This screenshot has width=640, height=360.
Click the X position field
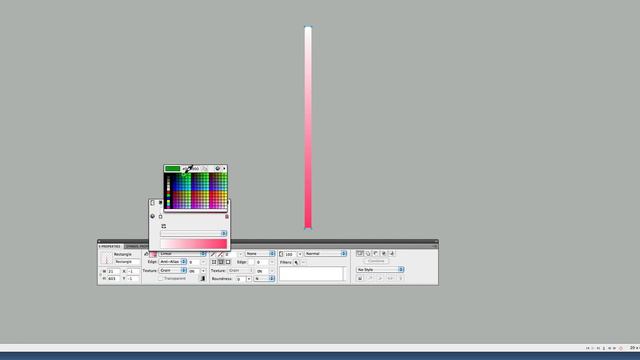pyautogui.click(x=133, y=271)
